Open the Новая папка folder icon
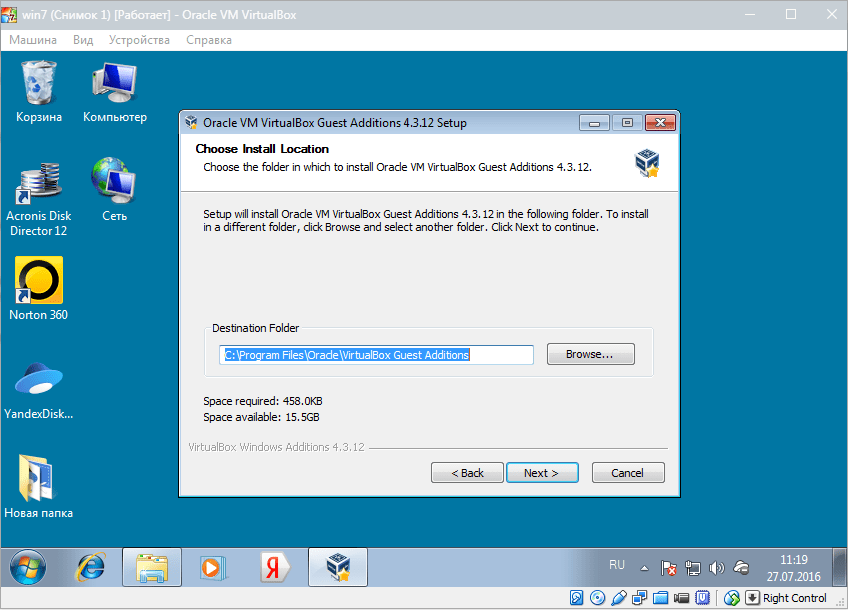 point(38,486)
